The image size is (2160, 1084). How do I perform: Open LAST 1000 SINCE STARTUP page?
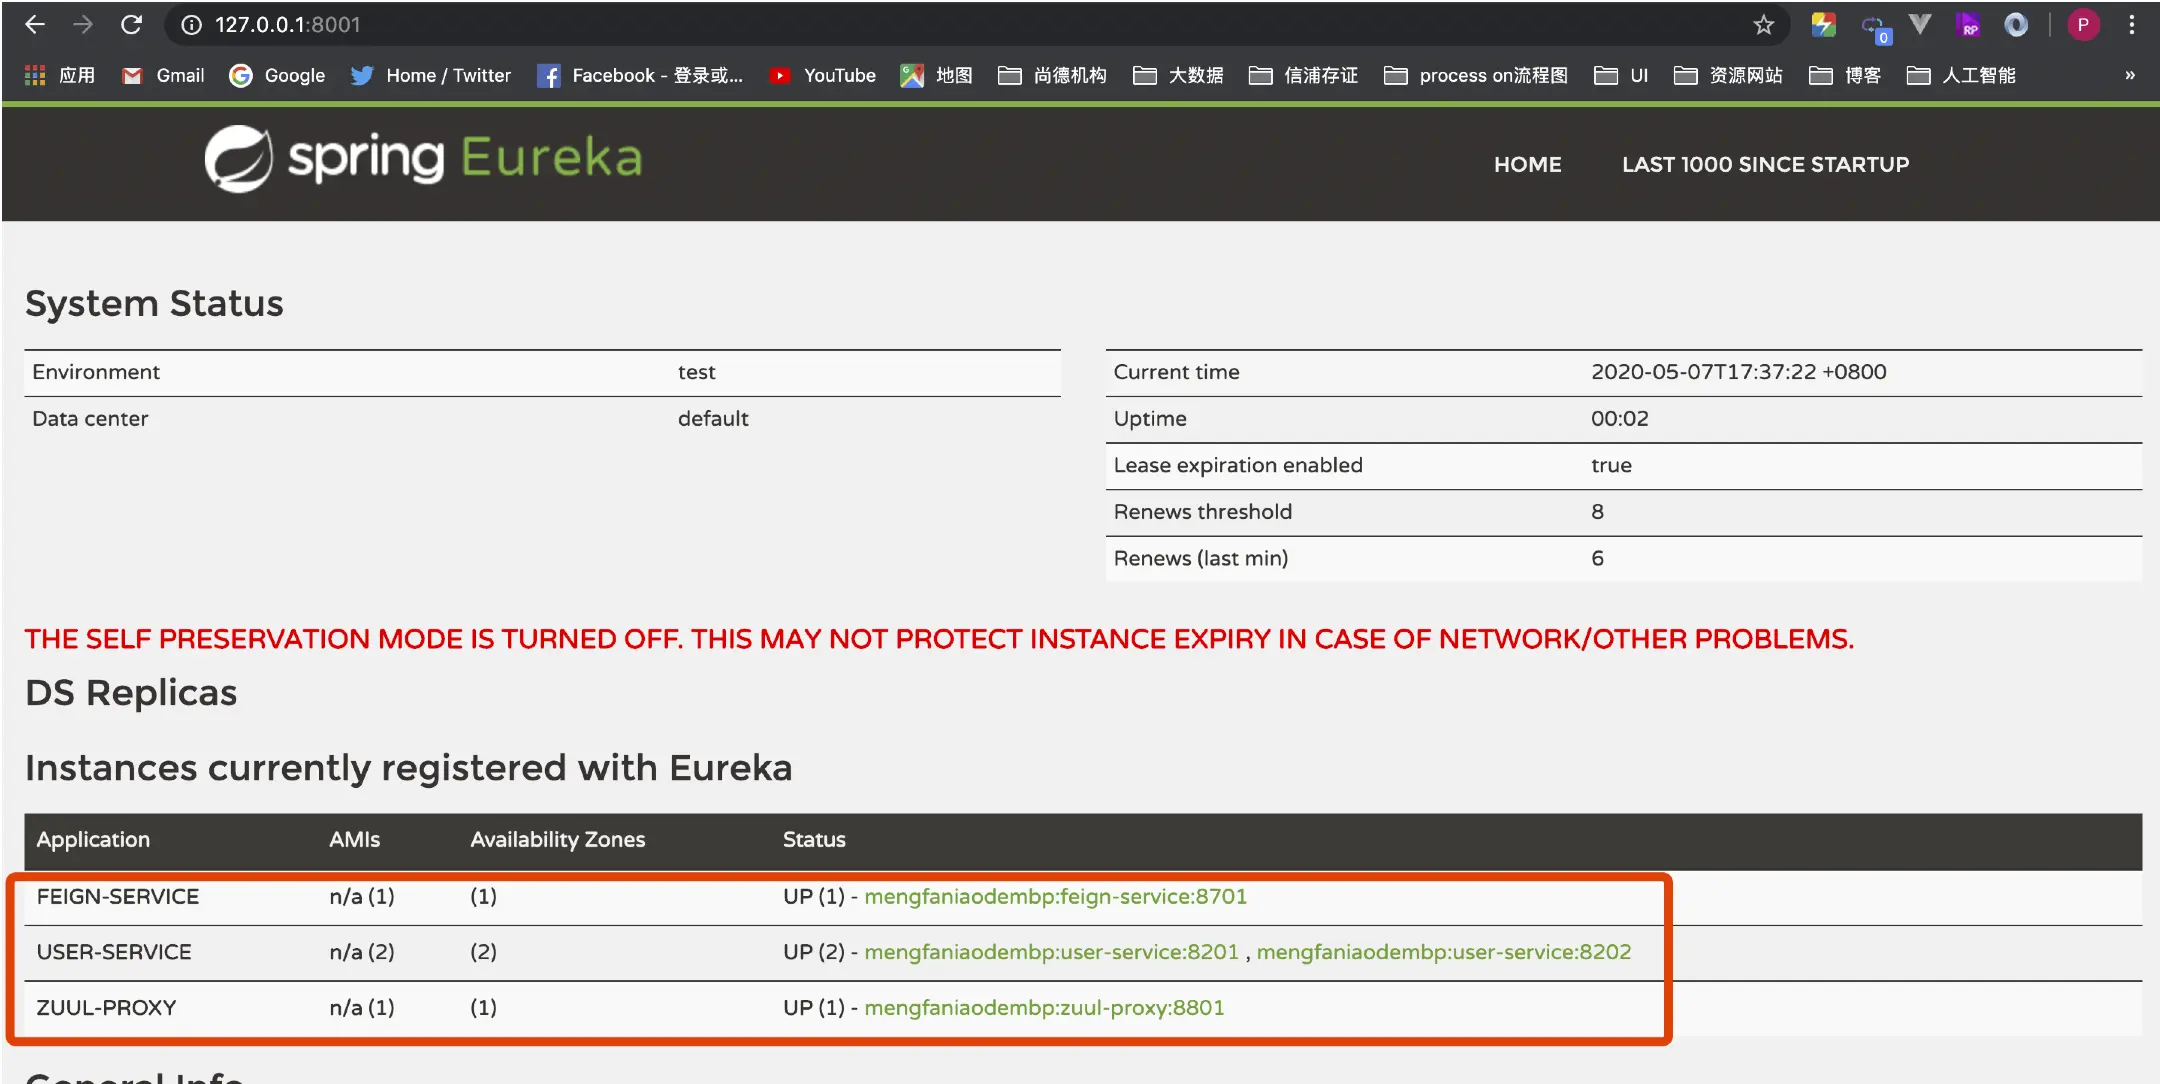click(x=1765, y=164)
